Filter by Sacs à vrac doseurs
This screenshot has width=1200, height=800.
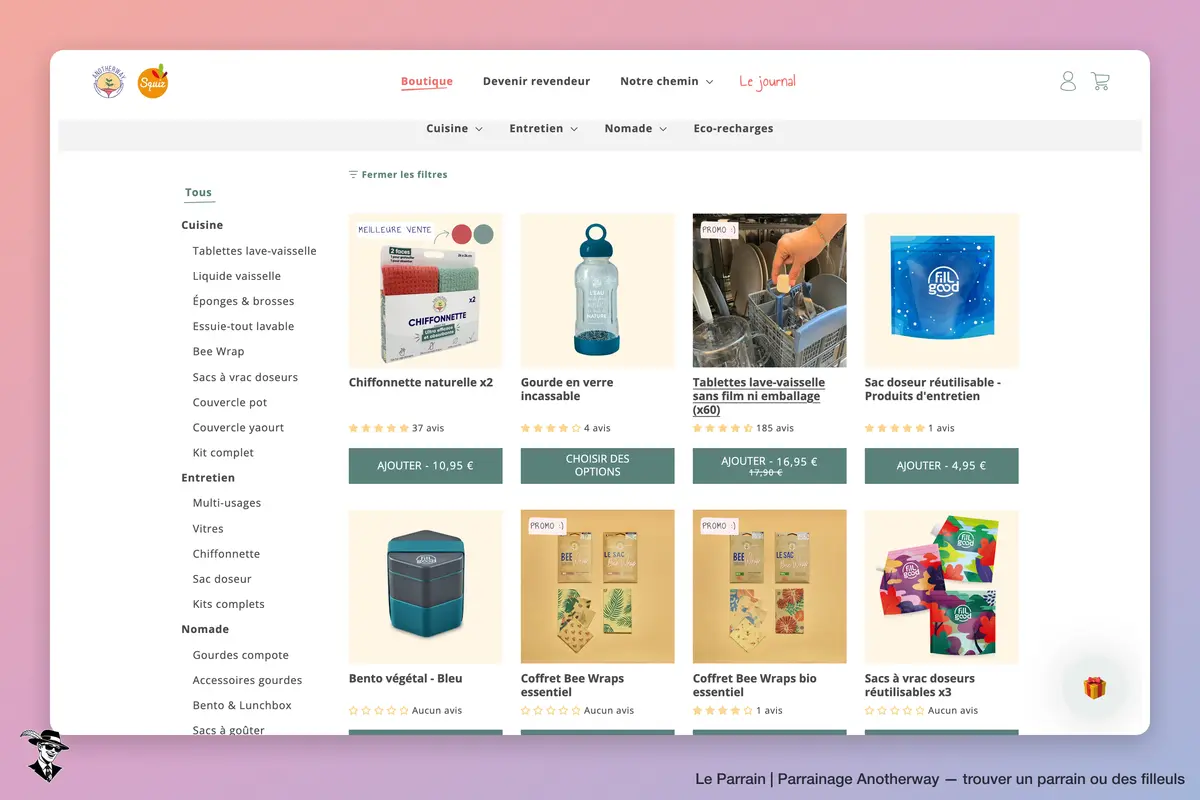tap(245, 377)
